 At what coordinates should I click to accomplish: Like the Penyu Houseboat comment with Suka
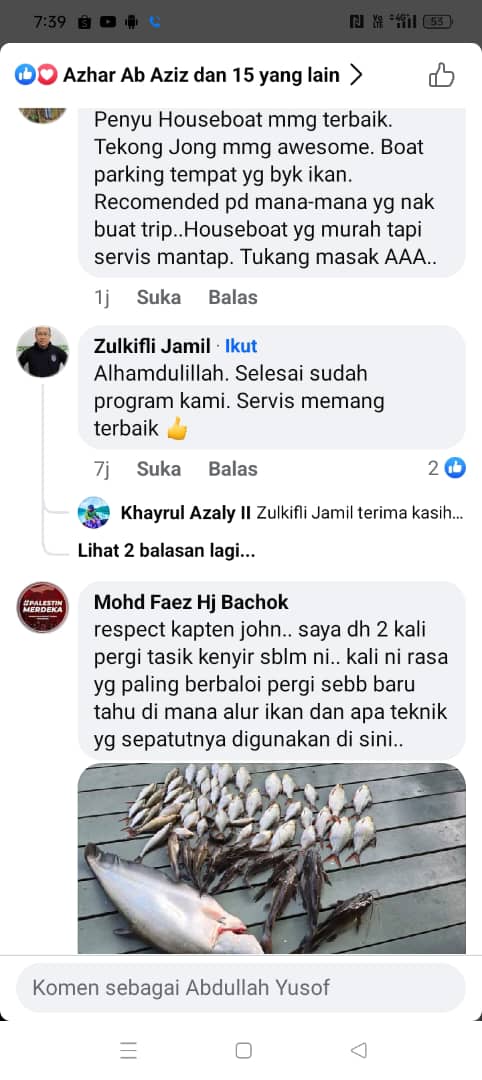(x=159, y=298)
